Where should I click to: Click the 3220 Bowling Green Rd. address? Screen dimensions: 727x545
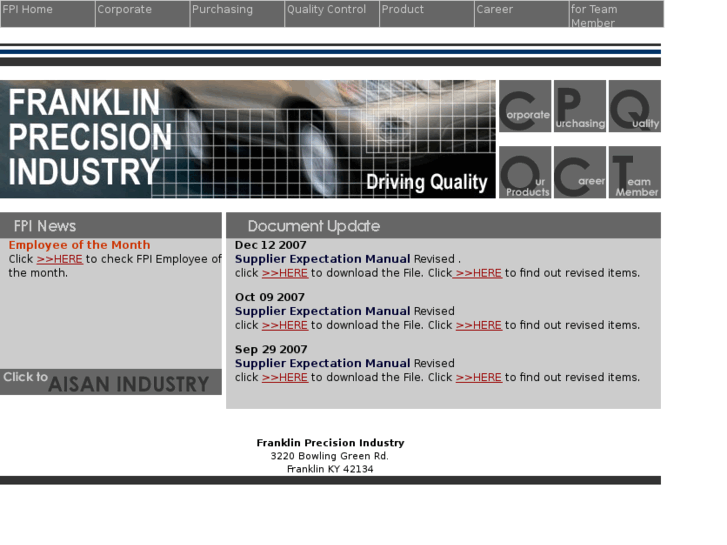(330, 456)
